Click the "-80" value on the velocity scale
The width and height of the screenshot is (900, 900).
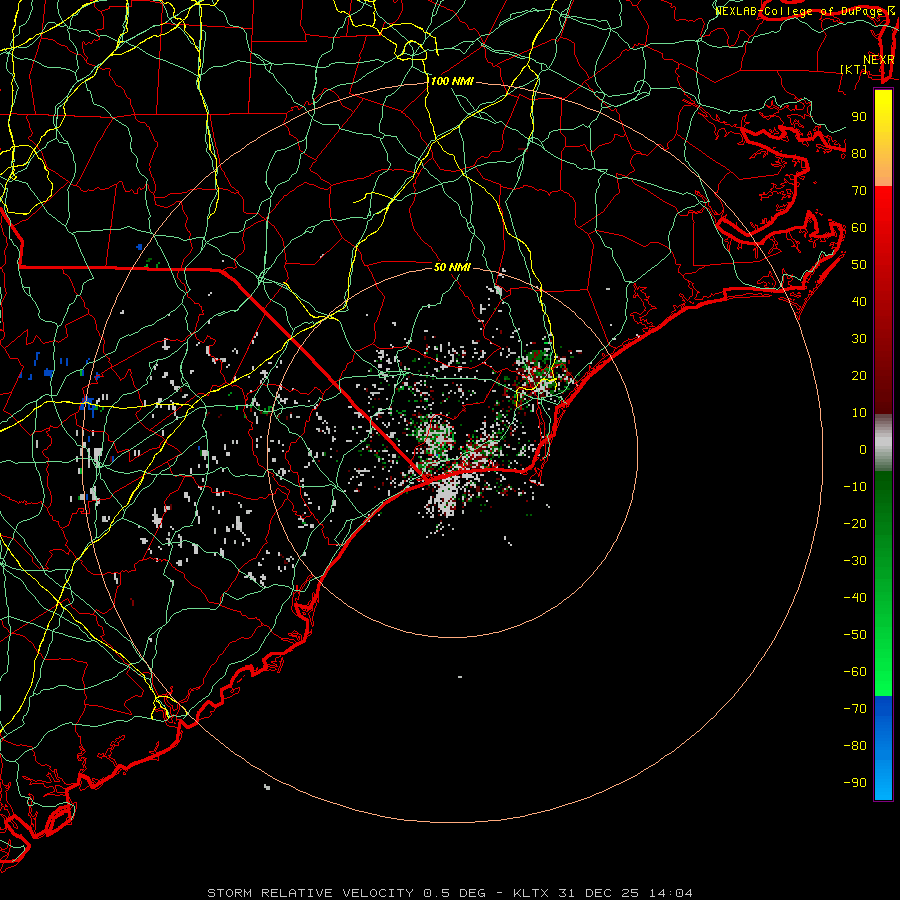855,746
